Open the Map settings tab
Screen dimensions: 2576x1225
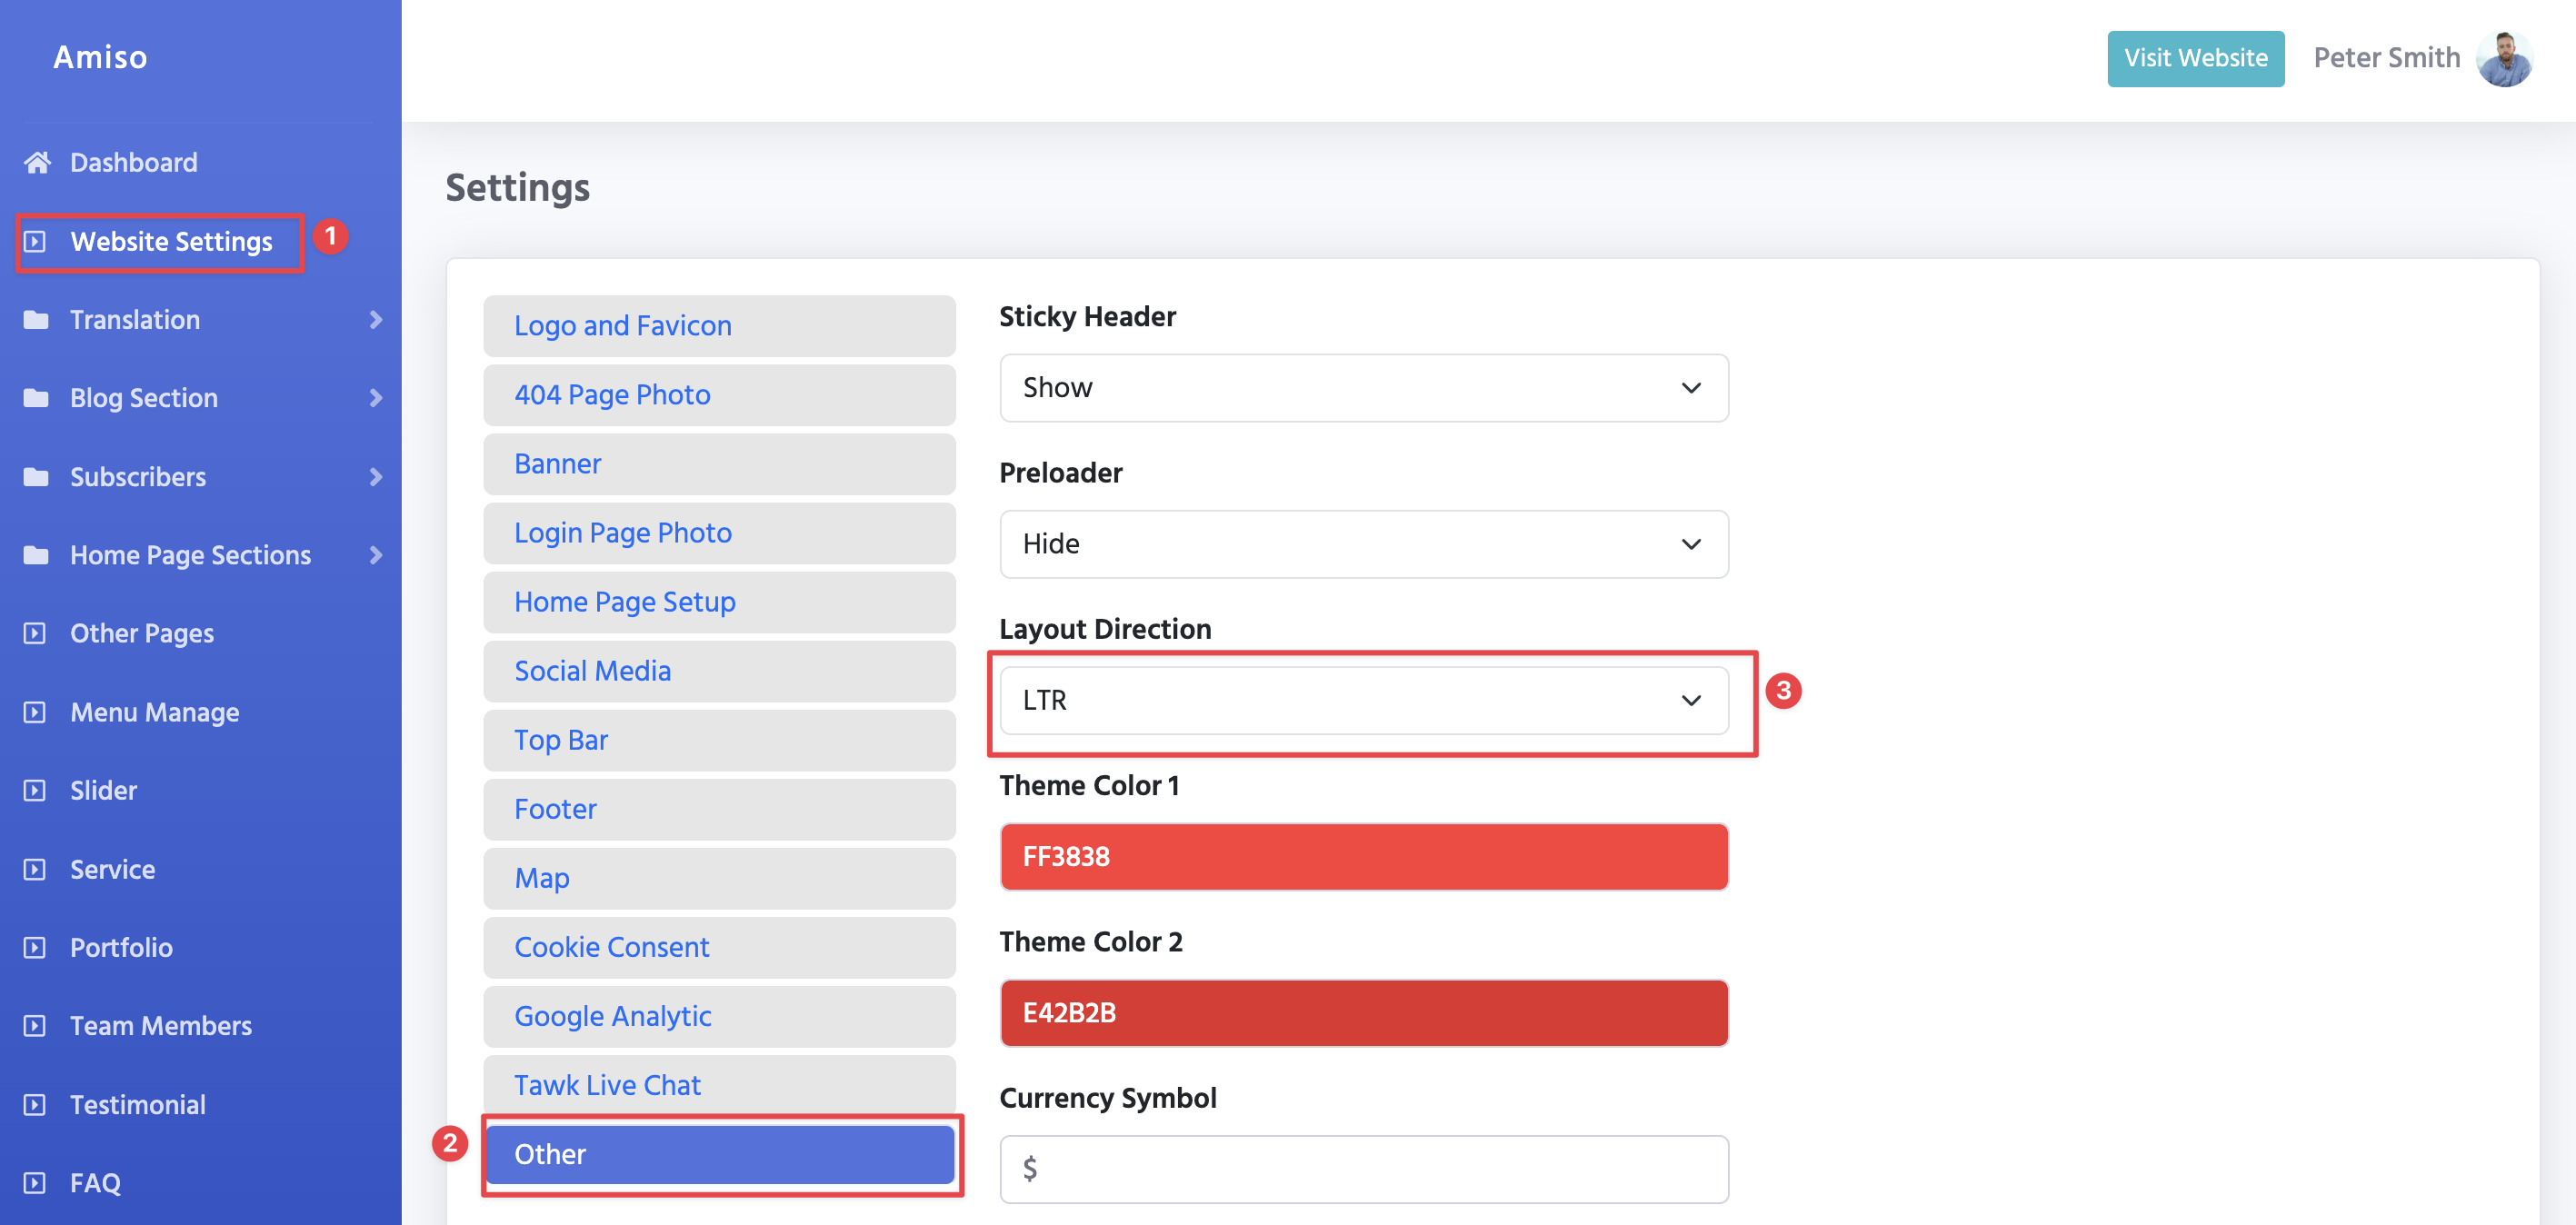tap(719, 878)
